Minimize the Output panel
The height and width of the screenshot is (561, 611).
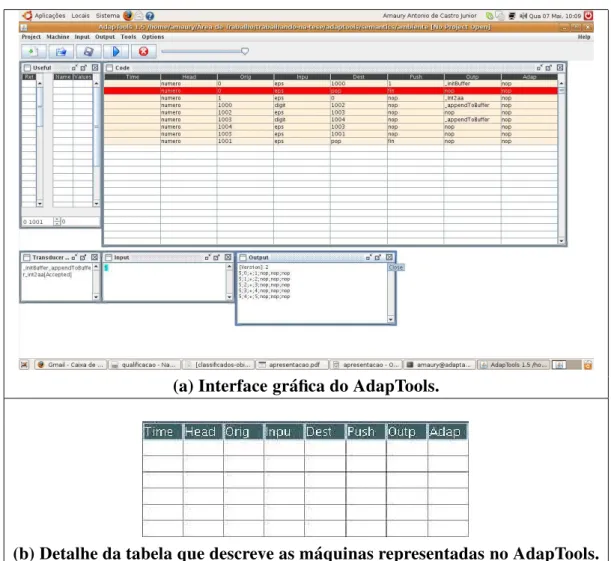coord(369,257)
